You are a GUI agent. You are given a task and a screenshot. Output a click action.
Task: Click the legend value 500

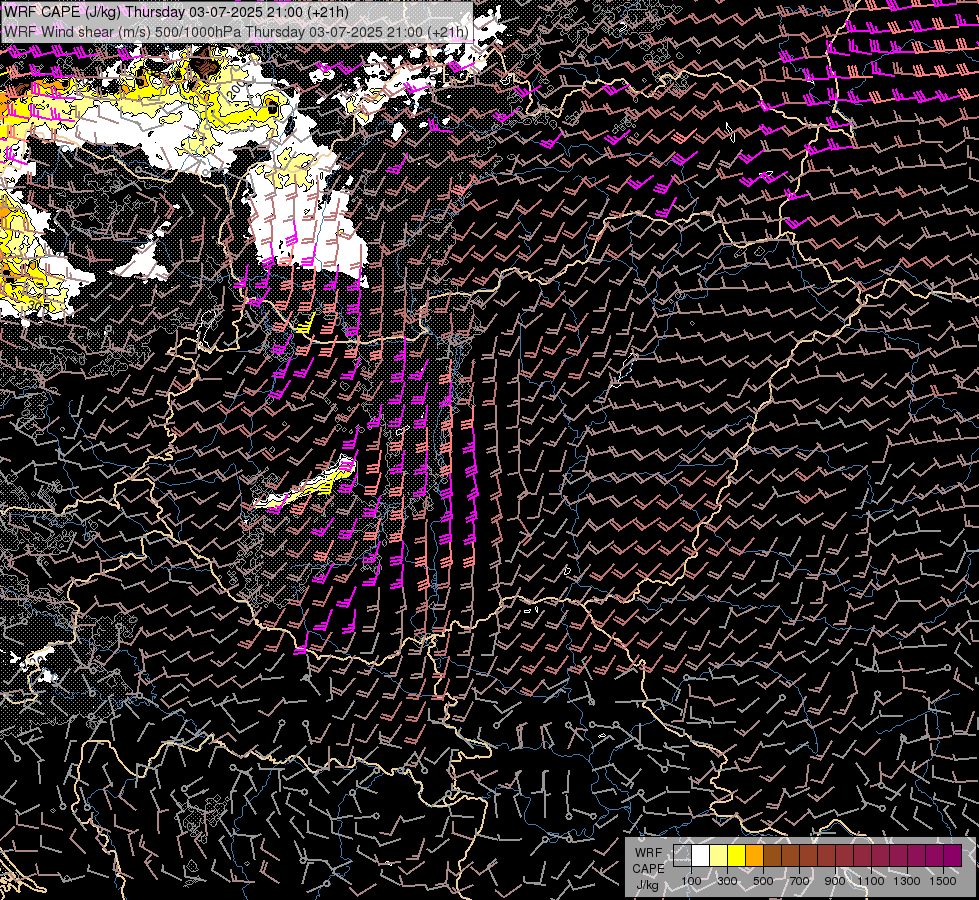[x=763, y=881]
